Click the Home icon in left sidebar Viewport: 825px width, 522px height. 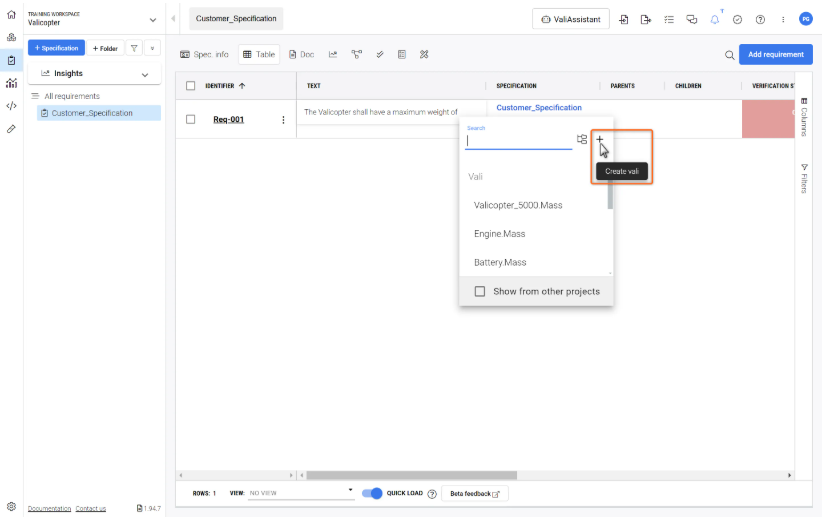coord(11,15)
